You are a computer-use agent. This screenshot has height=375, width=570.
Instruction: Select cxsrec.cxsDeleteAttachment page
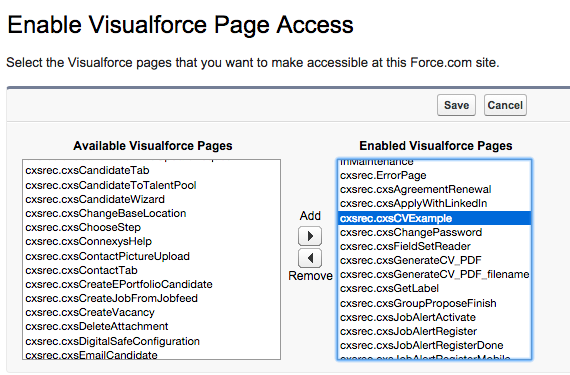coord(151,326)
